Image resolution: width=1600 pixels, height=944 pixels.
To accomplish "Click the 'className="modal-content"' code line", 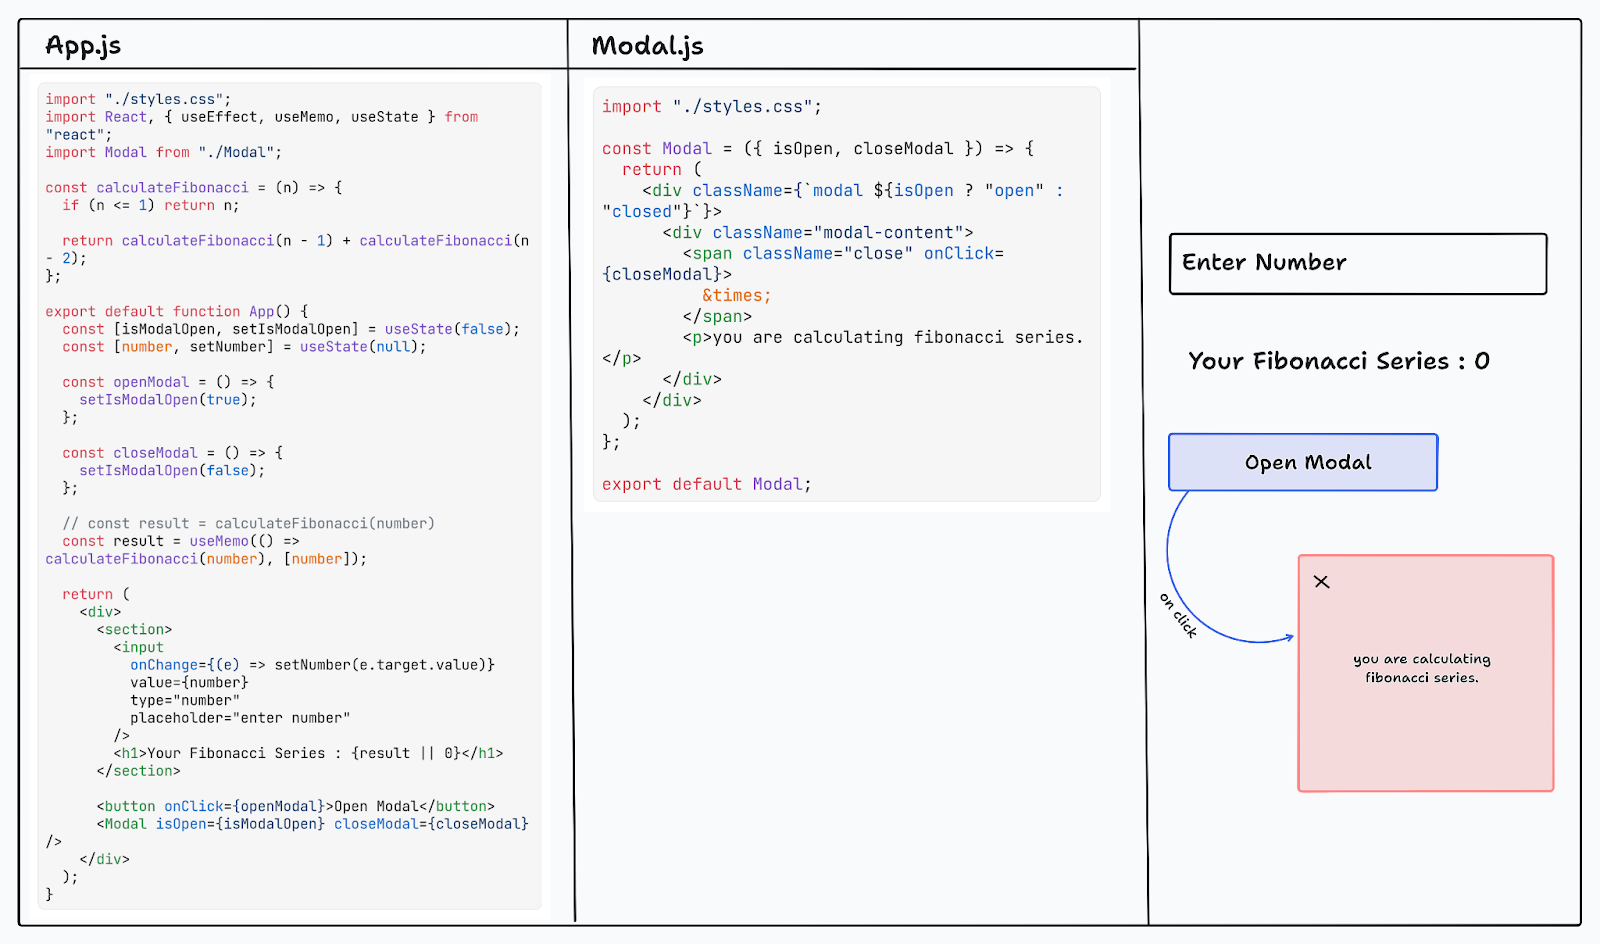I will (817, 232).
